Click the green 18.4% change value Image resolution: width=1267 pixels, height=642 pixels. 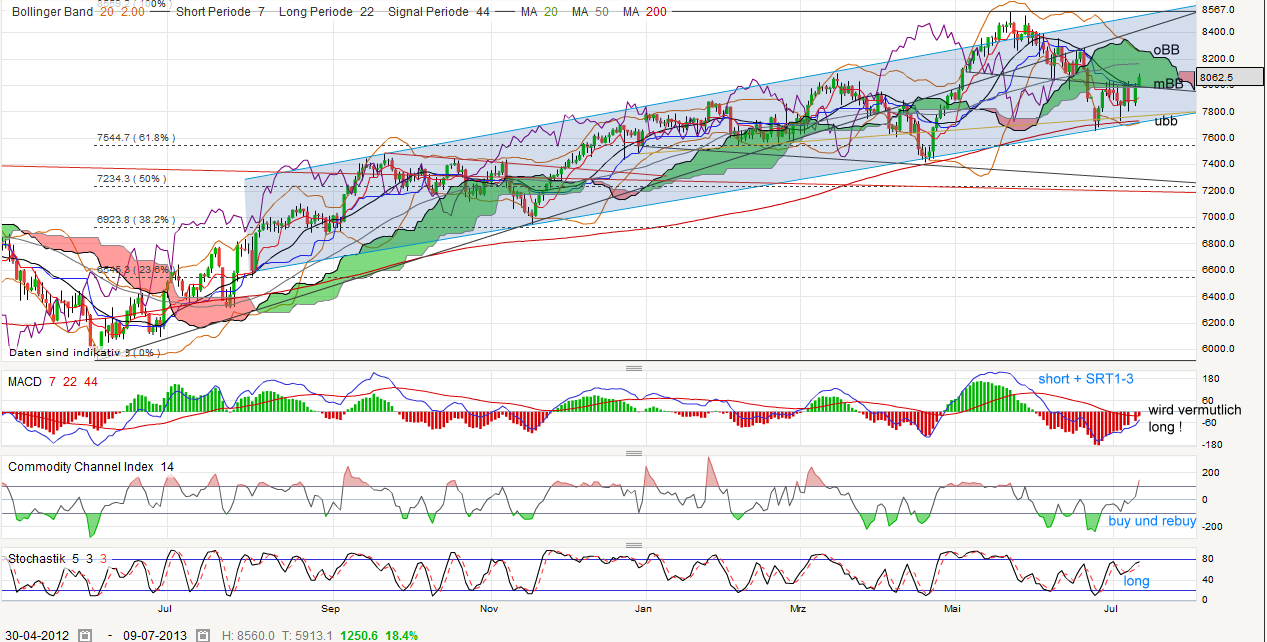[399, 635]
